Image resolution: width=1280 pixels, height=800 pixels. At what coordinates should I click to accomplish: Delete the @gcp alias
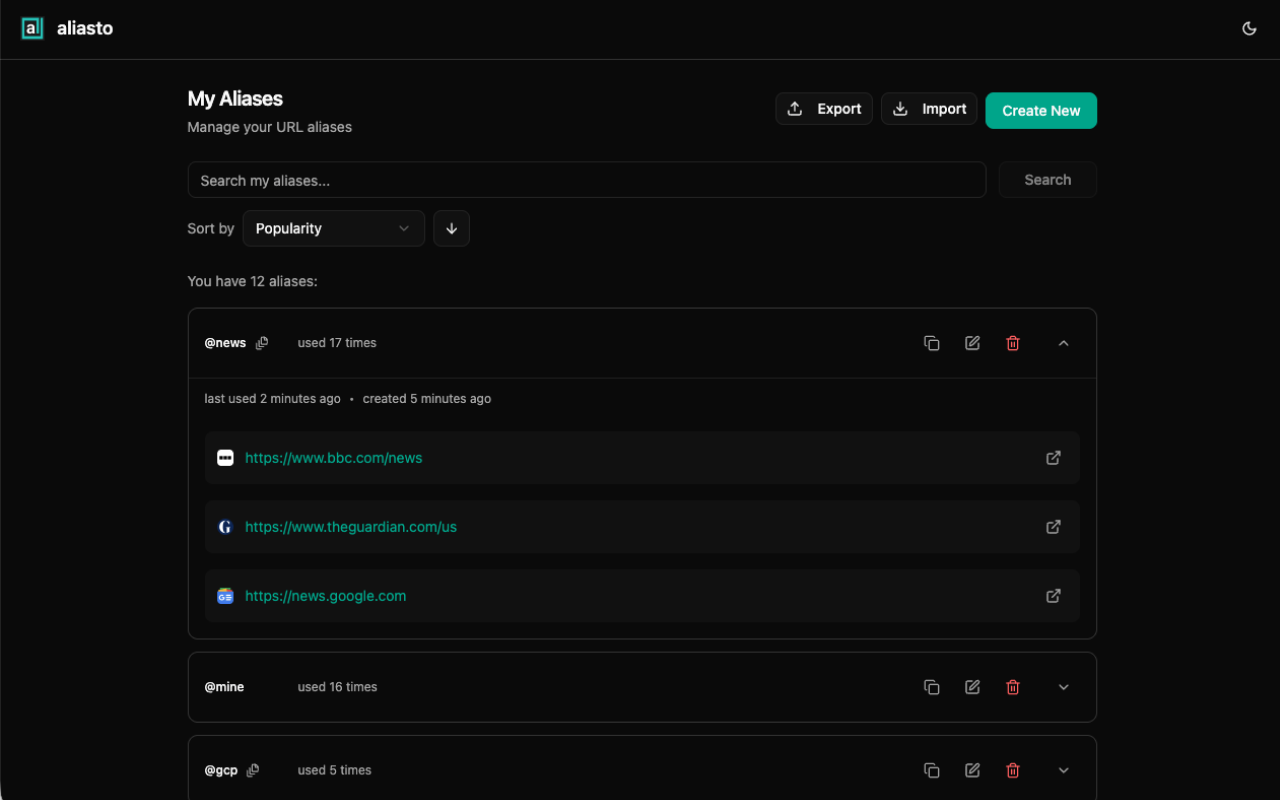pyautogui.click(x=1013, y=770)
